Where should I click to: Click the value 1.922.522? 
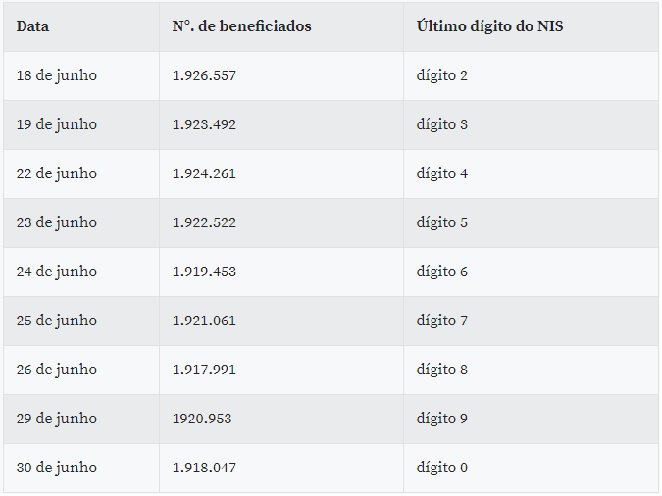coord(204,222)
